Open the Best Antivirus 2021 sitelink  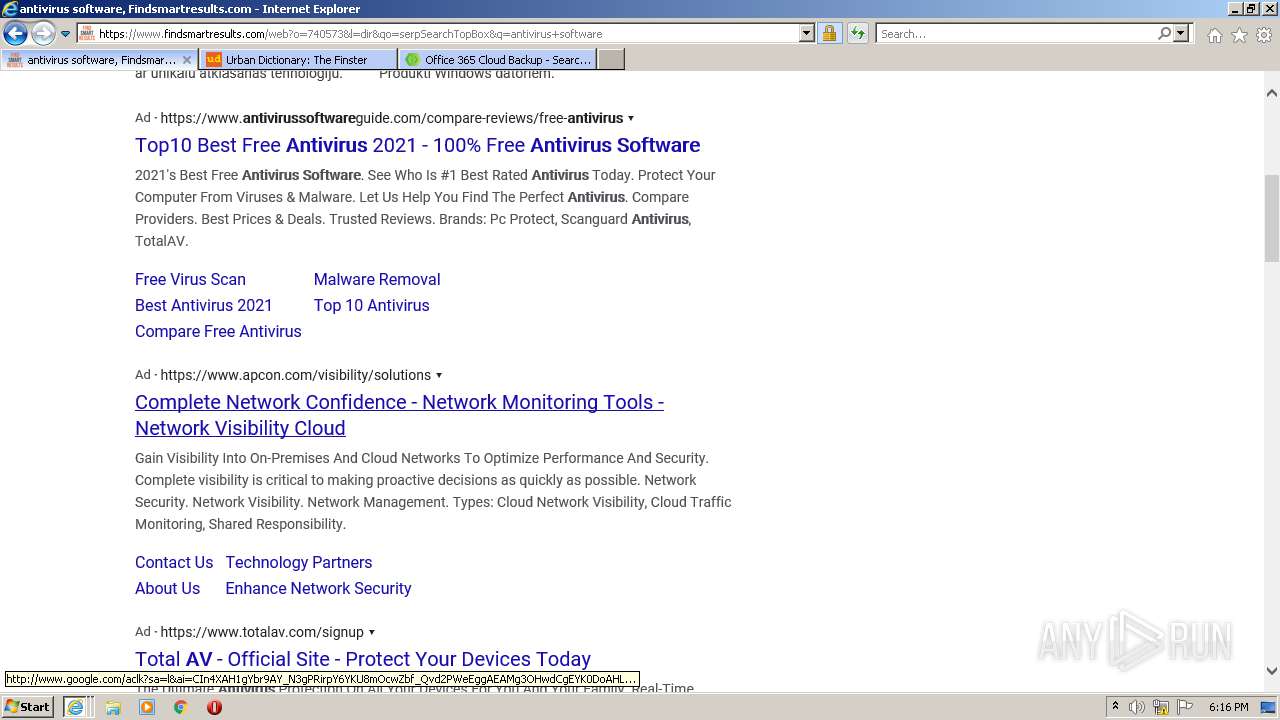click(x=204, y=305)
